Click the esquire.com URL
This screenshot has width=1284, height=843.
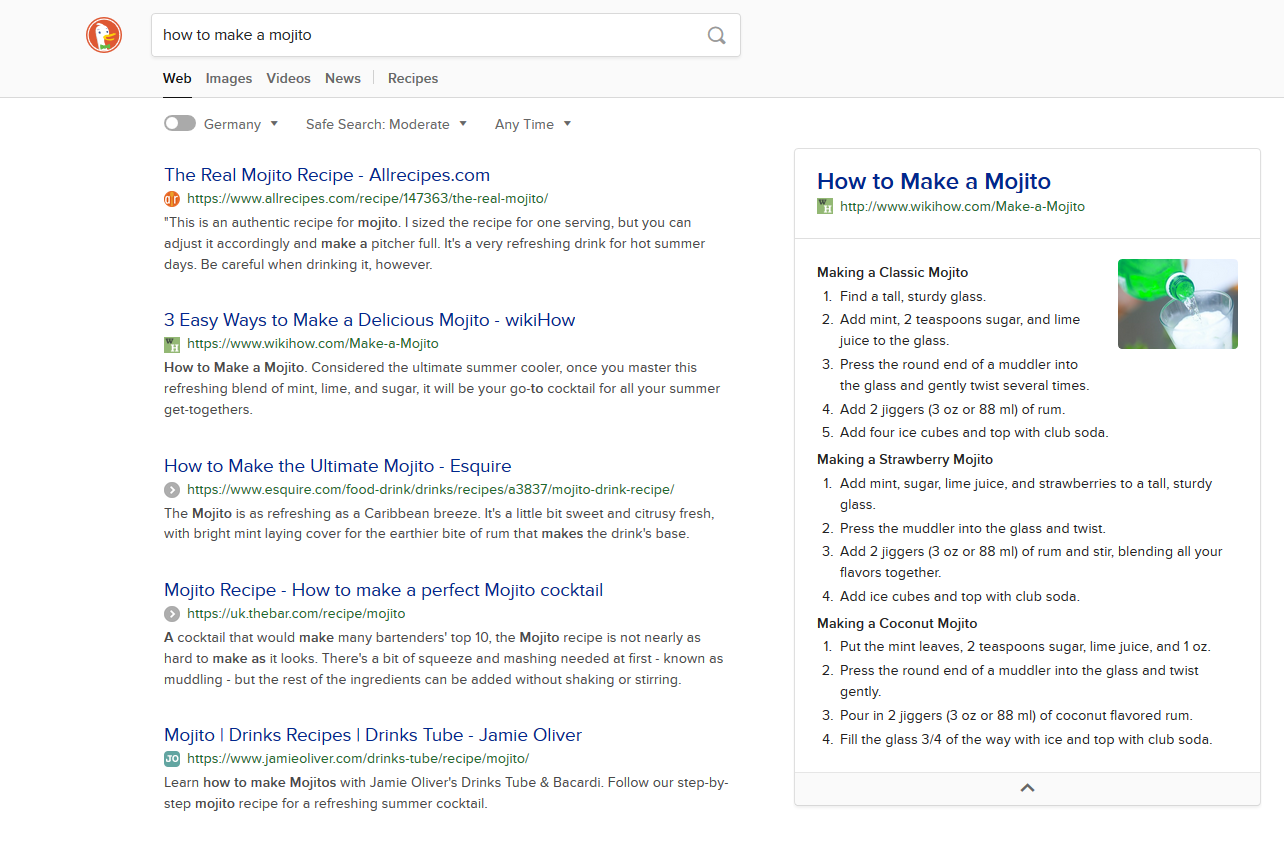(431, 489)
